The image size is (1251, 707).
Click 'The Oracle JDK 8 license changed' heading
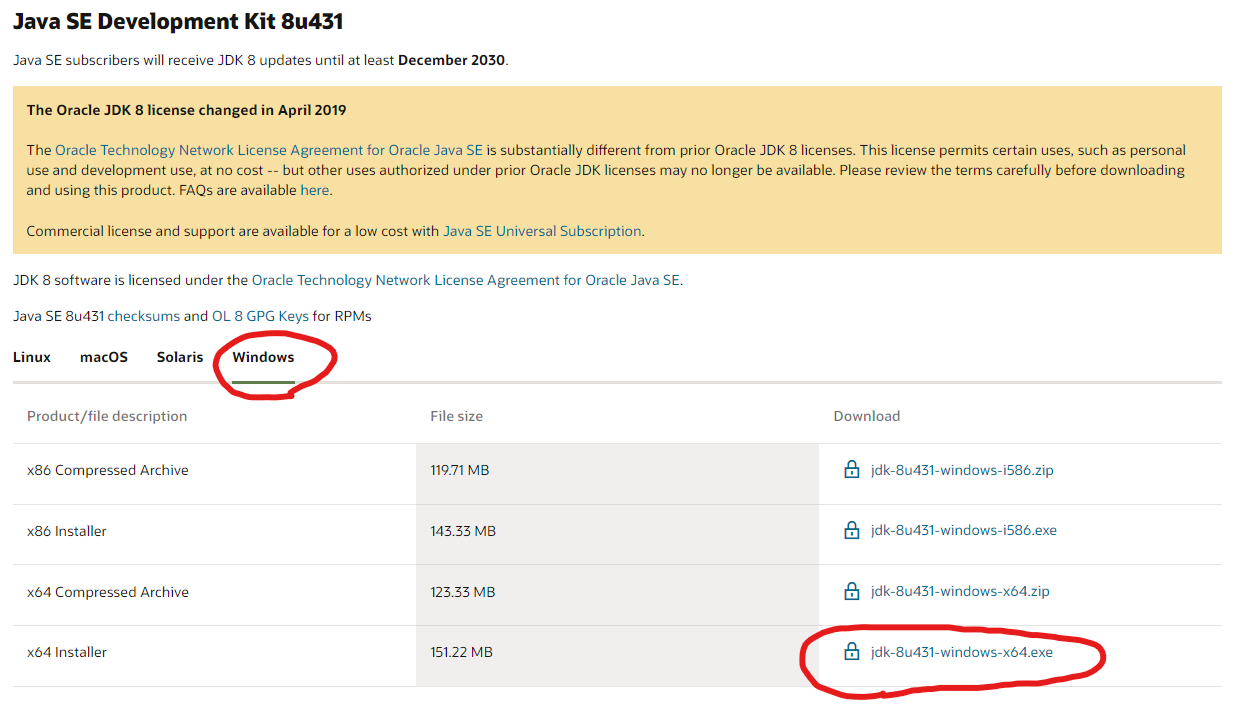pos(187,110)
